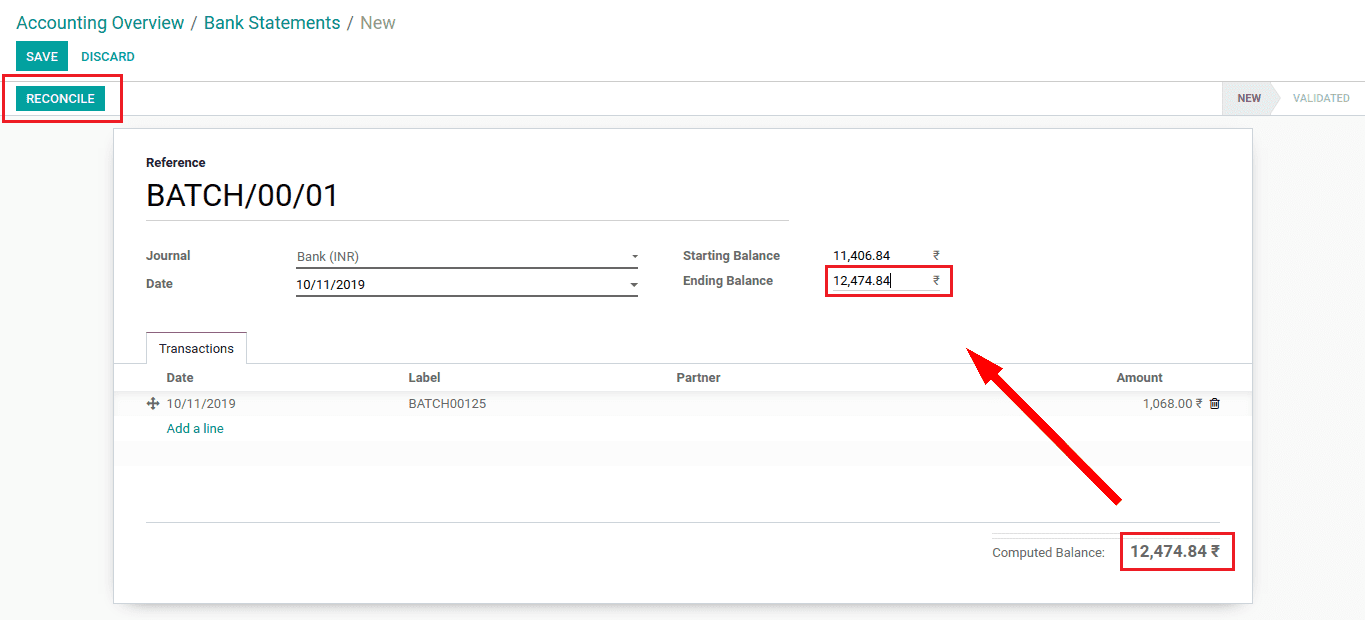Click the Reconcile button
The height and width of the screenshot is (620, 1365).
pos(60,99)
